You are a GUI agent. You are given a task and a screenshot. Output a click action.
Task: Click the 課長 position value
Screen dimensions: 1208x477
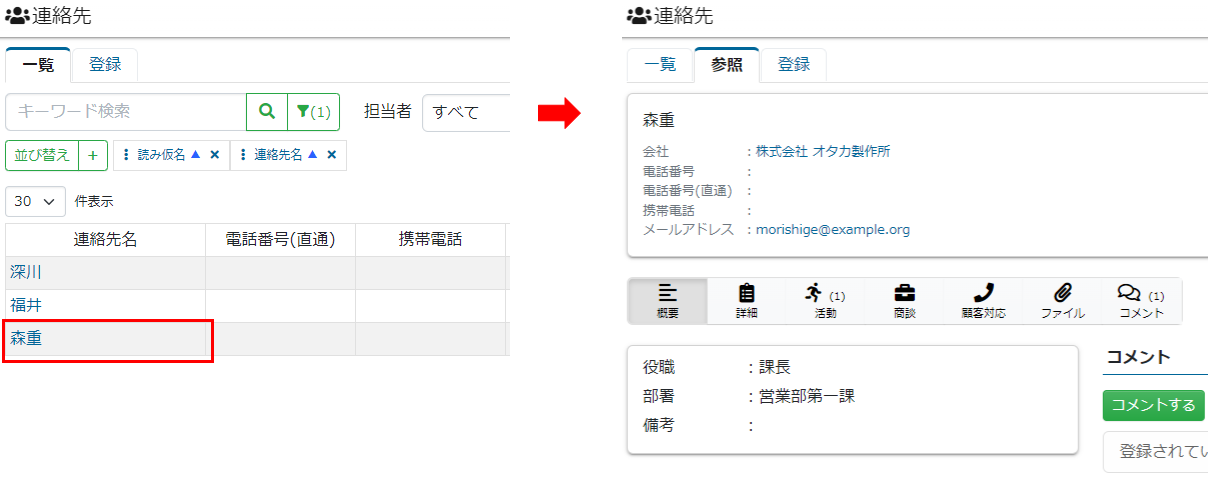(x=775, y=367)
